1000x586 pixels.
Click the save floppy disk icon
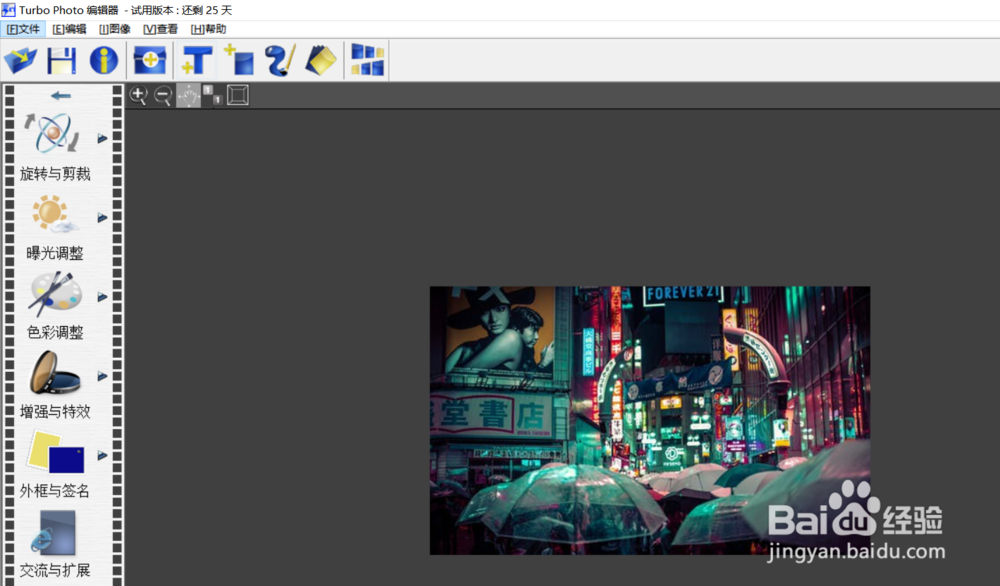pos(62,61)
